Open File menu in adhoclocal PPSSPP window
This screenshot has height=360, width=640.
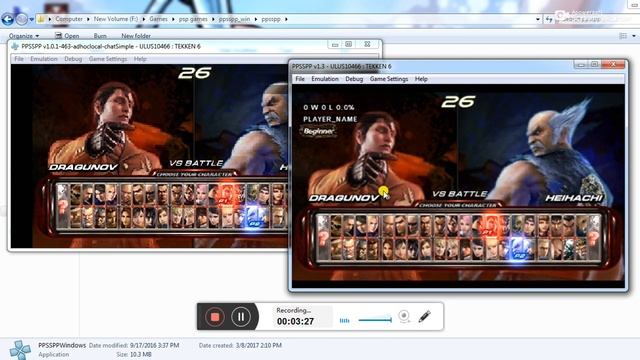[19, 59]
